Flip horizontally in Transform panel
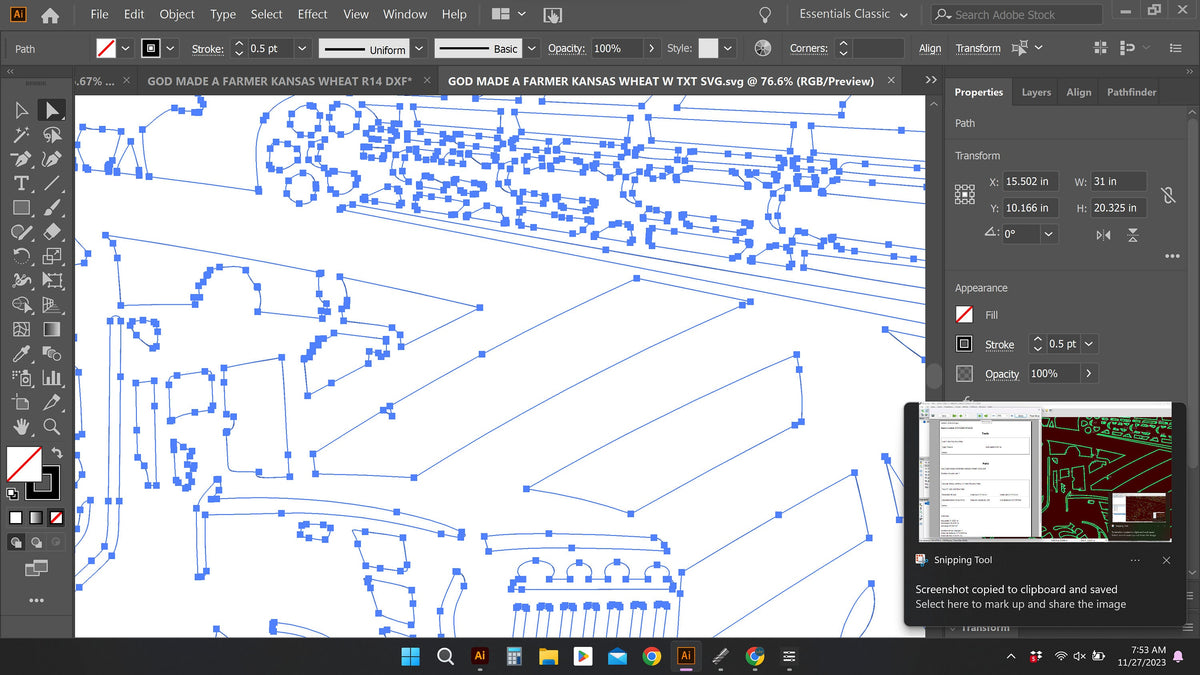1200x675 pixels. pyautogui.click(x=1103, y=234)
